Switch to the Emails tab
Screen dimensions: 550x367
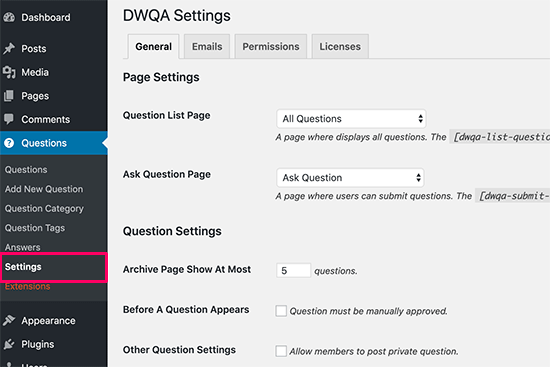click(207, 46)
